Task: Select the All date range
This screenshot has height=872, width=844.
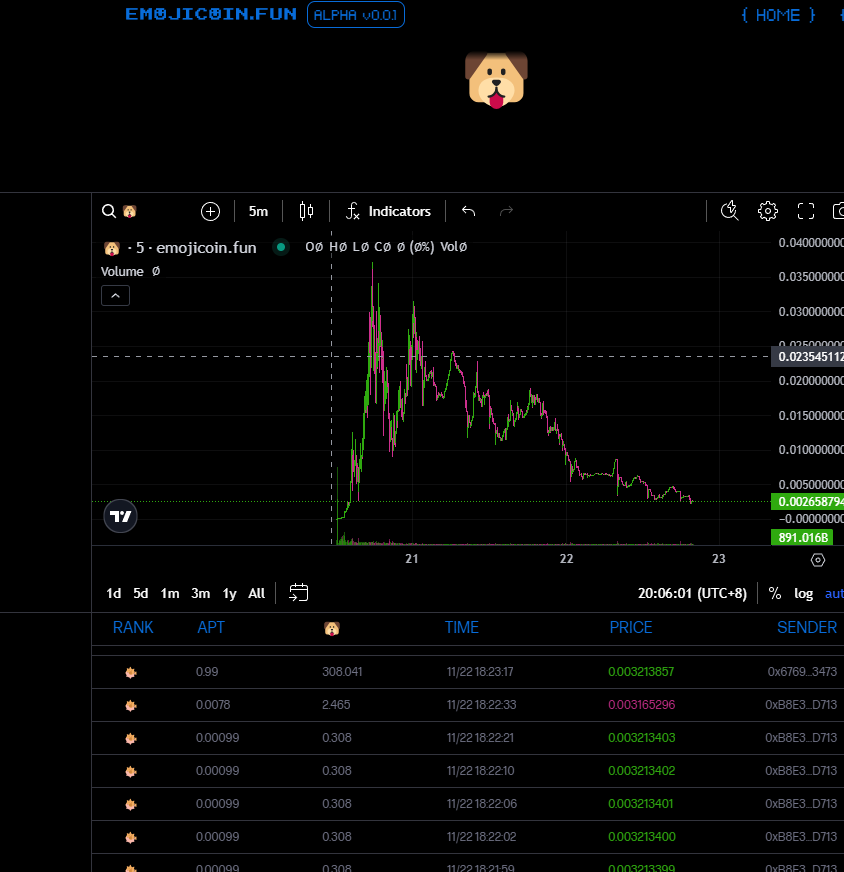Action: click(x=256, y=593)
